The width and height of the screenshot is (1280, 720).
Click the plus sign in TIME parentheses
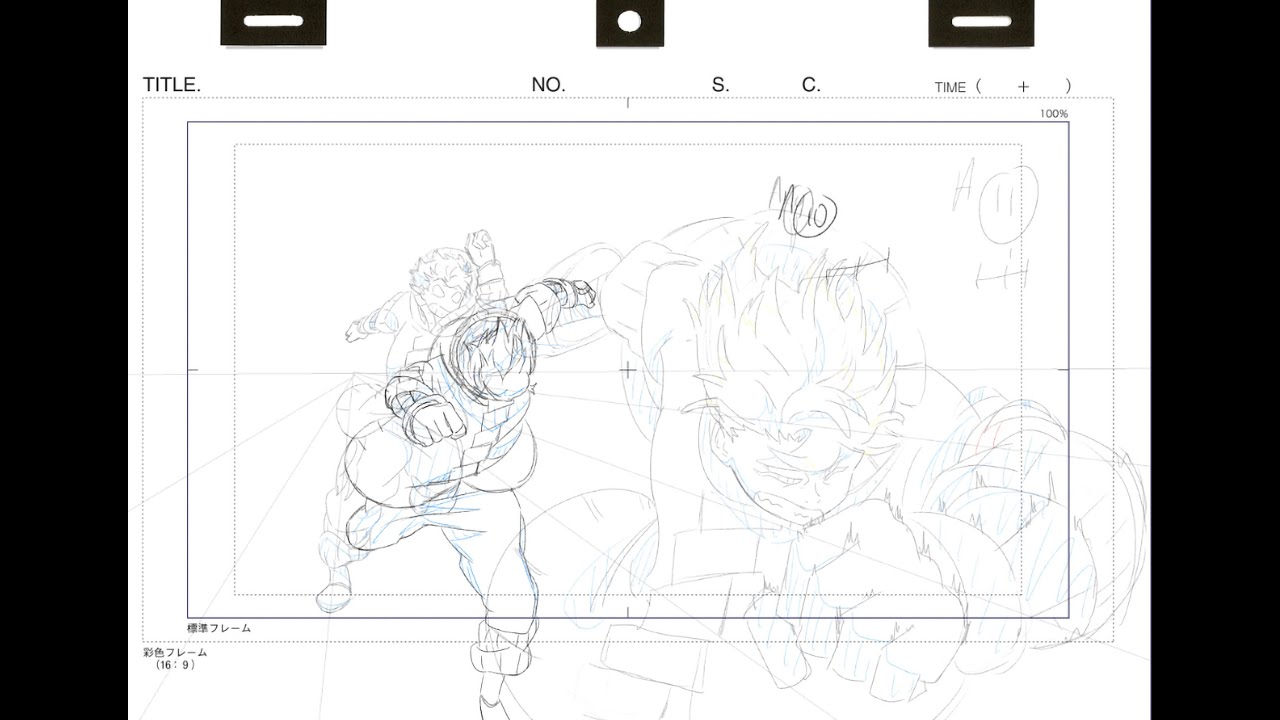coord(1023,87)
